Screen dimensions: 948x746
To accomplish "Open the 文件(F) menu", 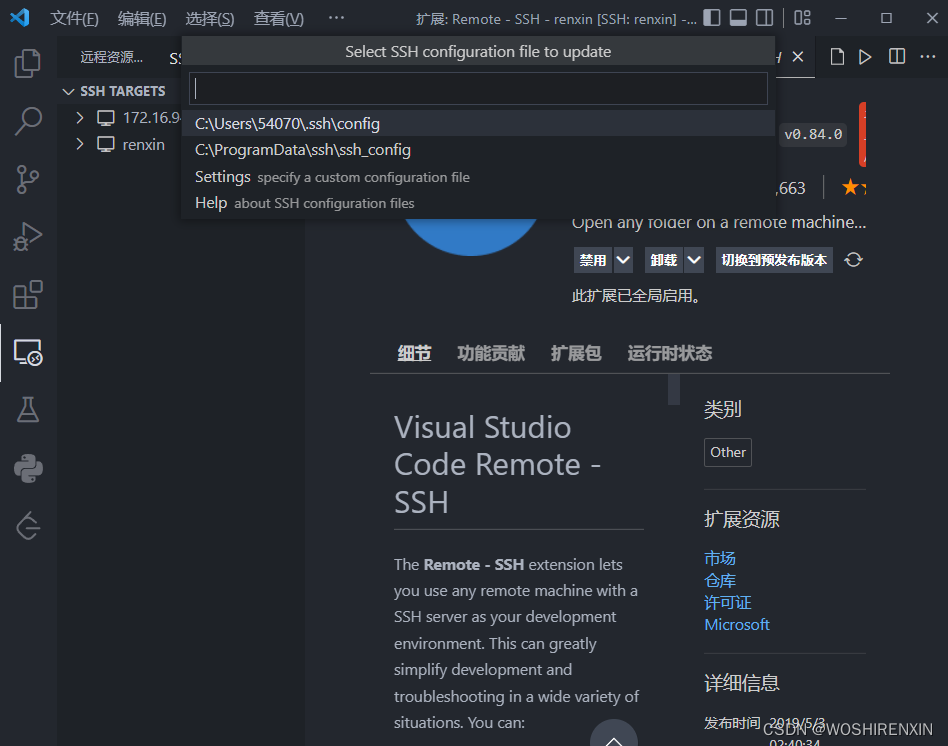I will (x=74, y=19).
